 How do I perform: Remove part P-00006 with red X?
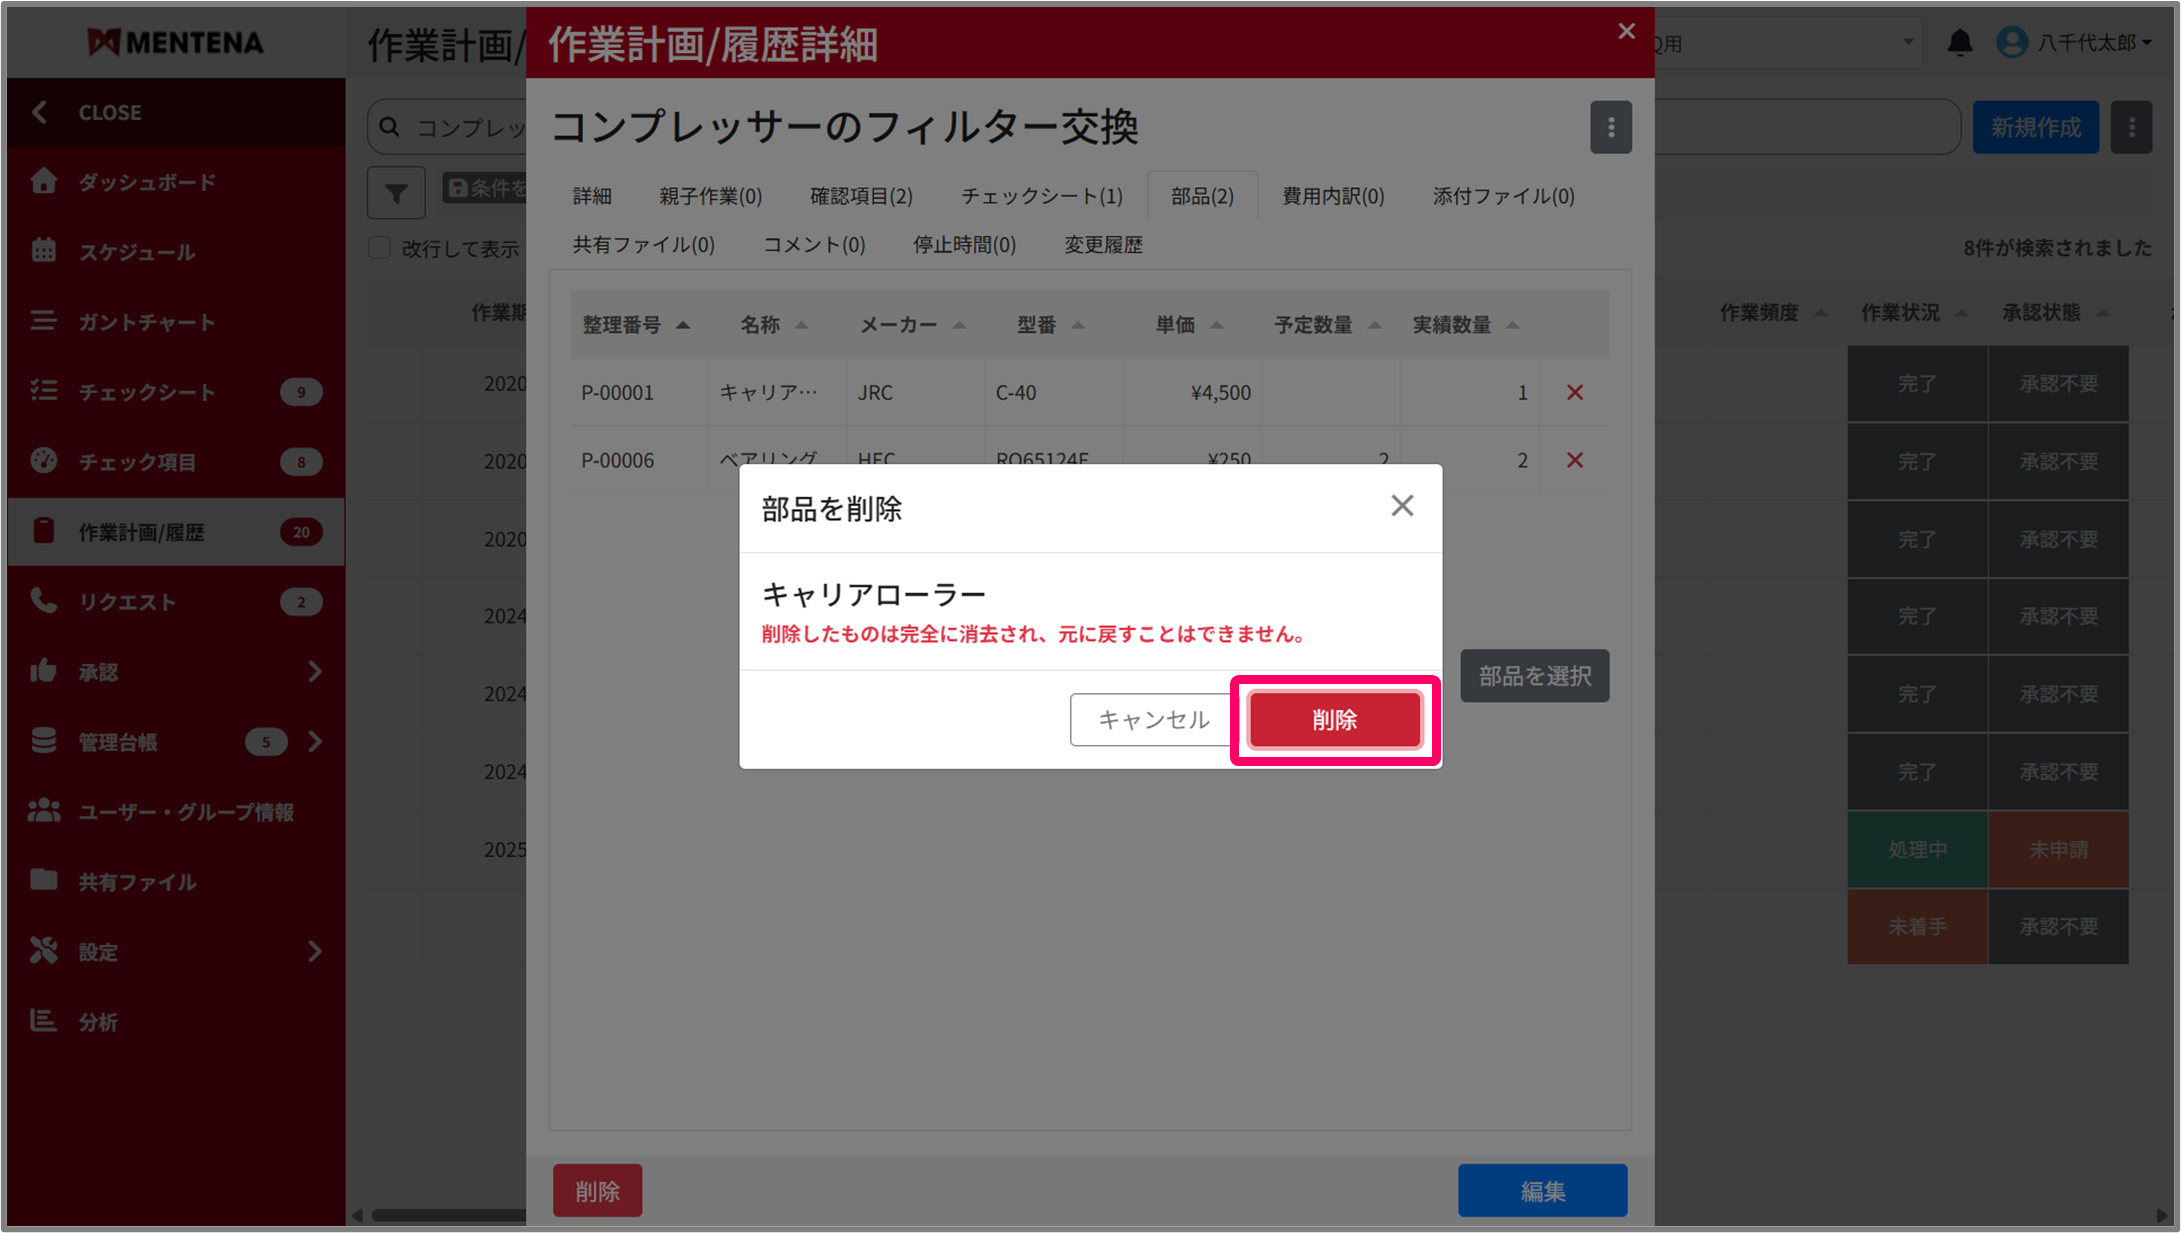tap(1575, 460)
